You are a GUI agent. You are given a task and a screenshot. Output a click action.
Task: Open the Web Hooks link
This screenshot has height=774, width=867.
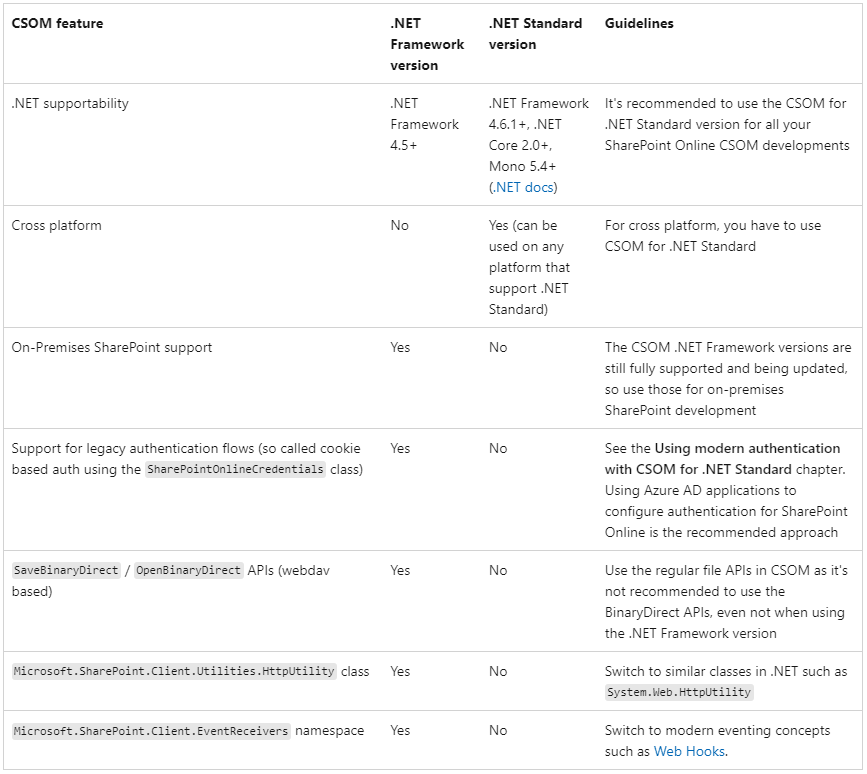tap(689, 751)
